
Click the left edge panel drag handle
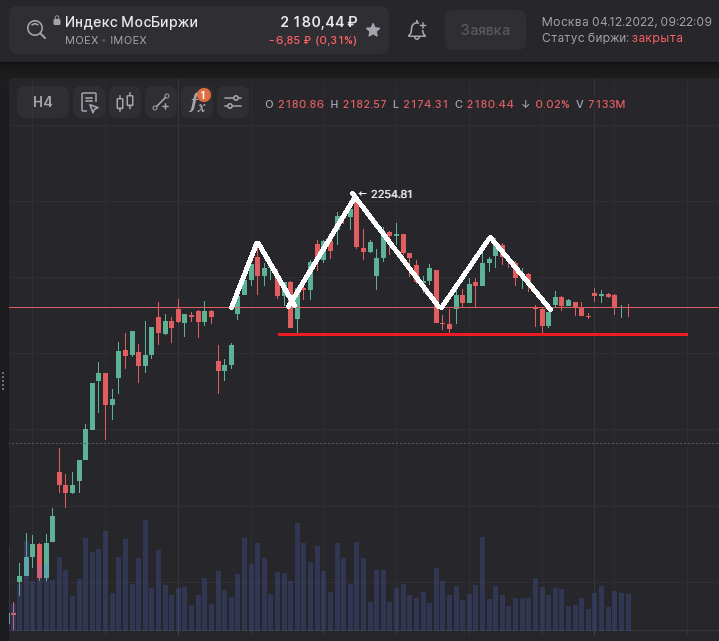3,380
